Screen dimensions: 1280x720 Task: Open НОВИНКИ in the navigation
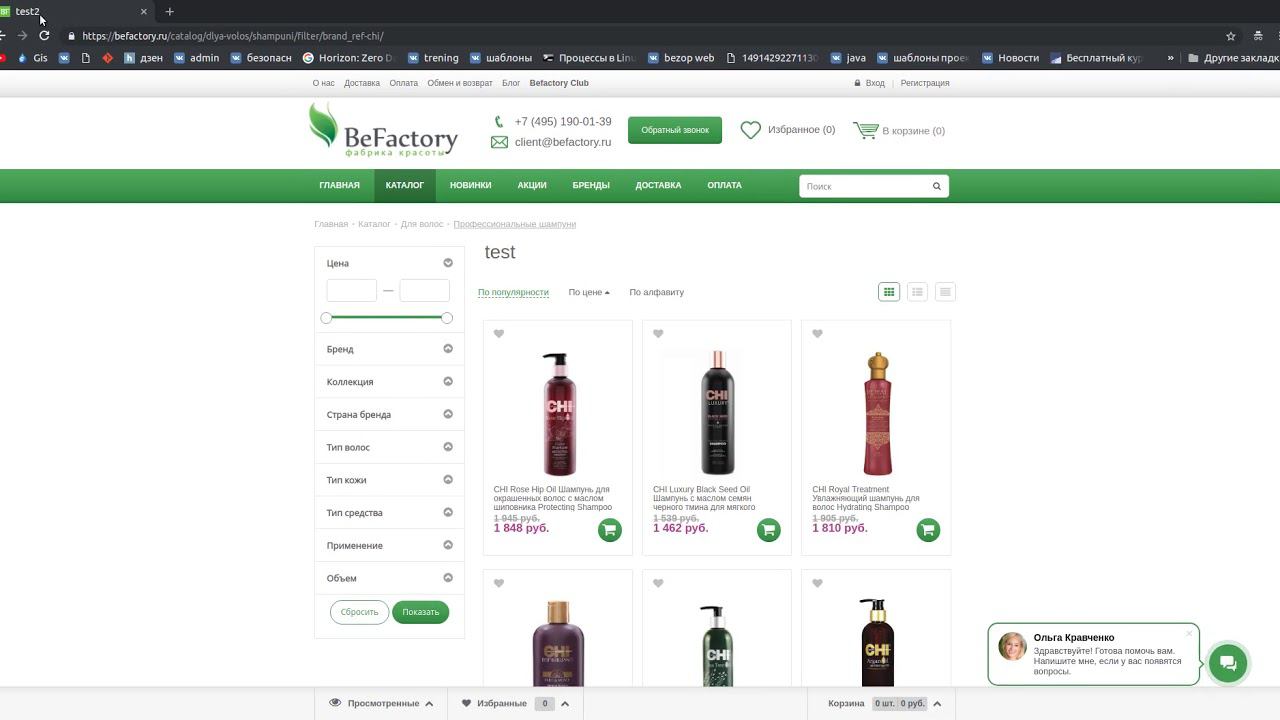pos(470,186)
